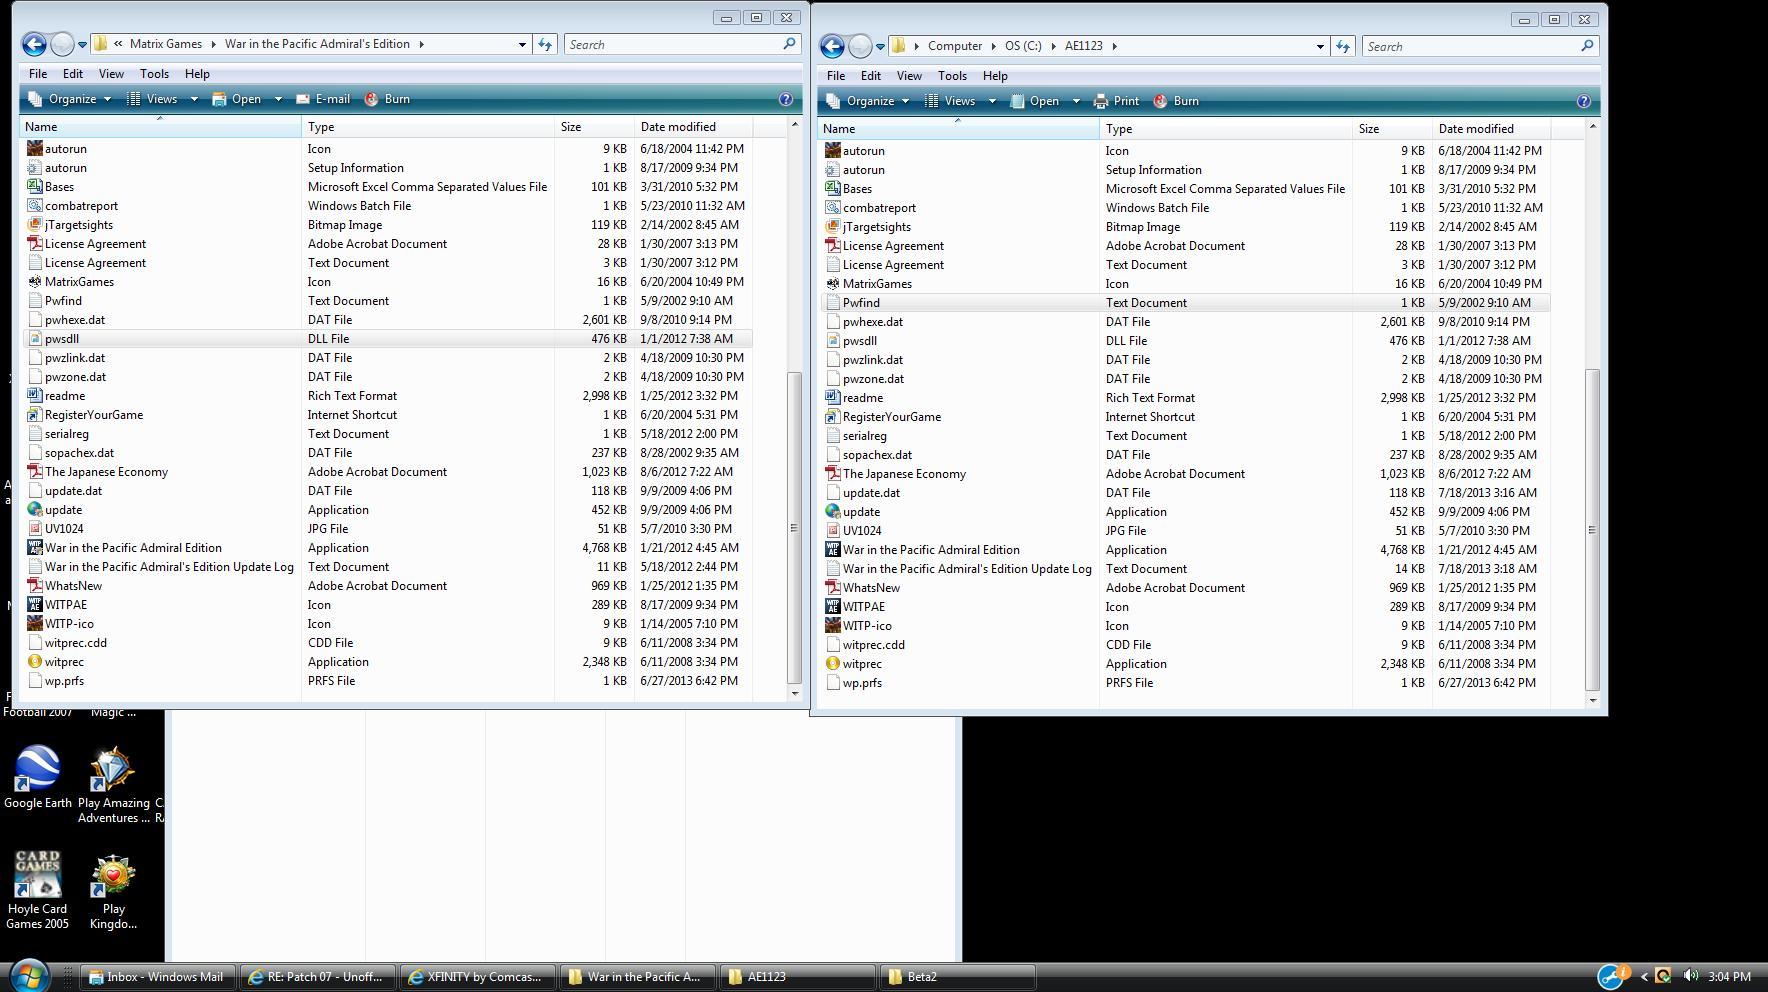Click refresh icon beside AE1123 address bar

click(1343, 46)
